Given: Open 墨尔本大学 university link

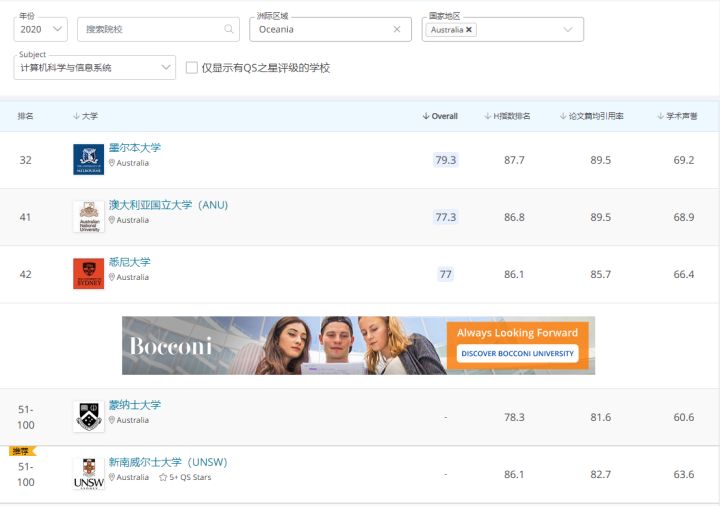Looking at the screenshot, I should [x=135, y=147].
